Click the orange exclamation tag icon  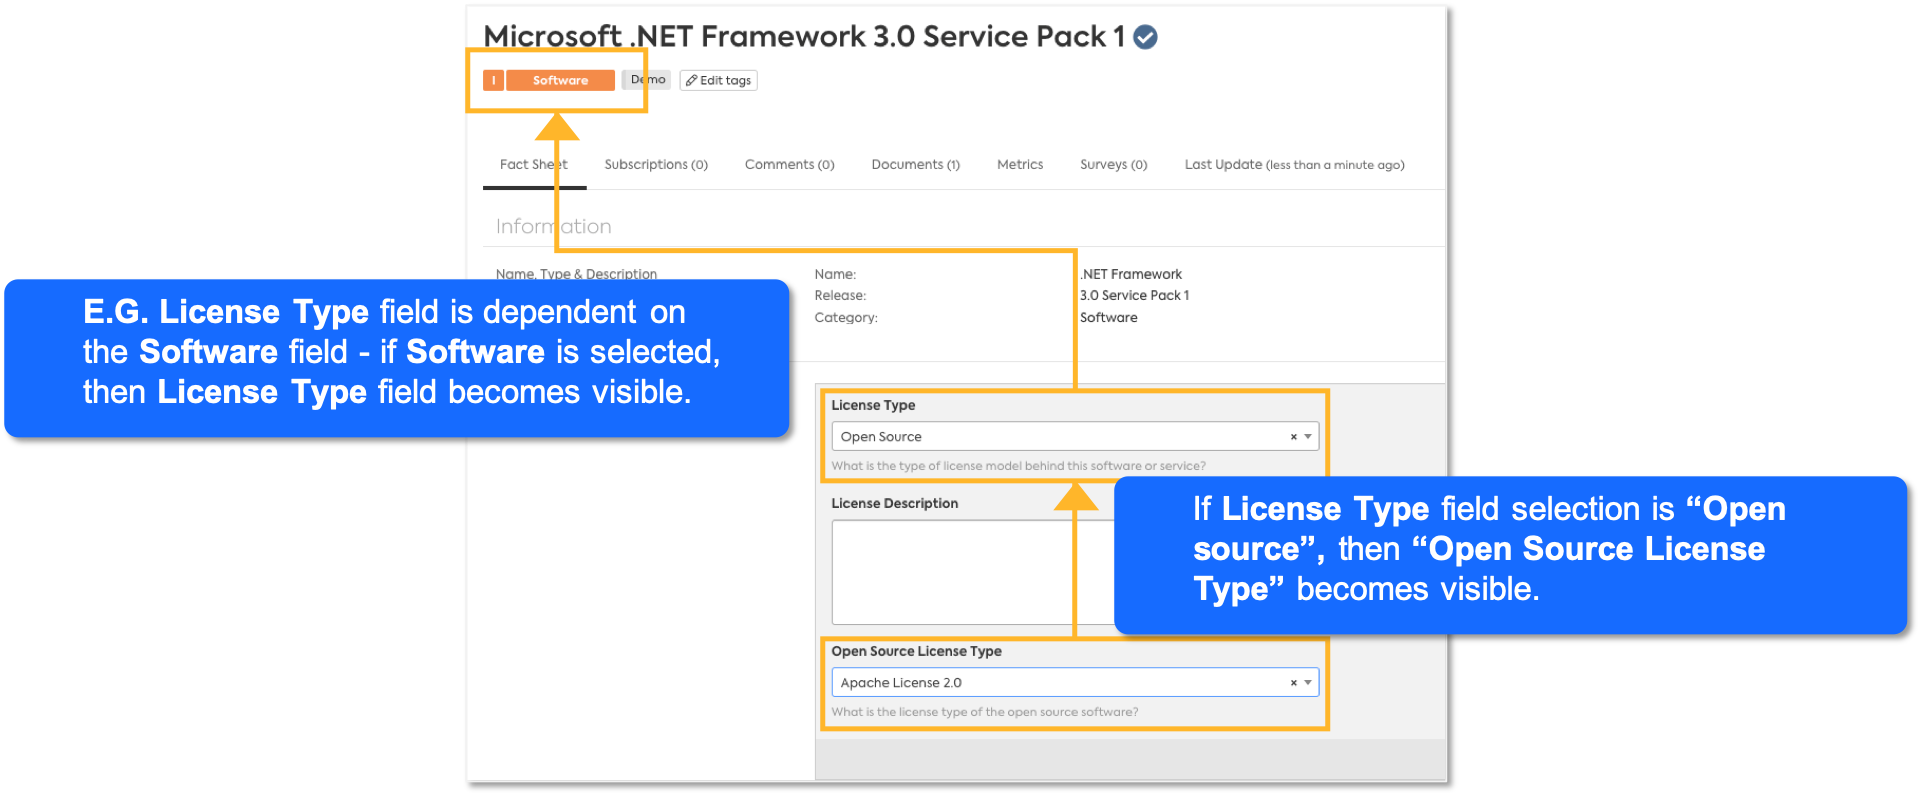point(493,80)
